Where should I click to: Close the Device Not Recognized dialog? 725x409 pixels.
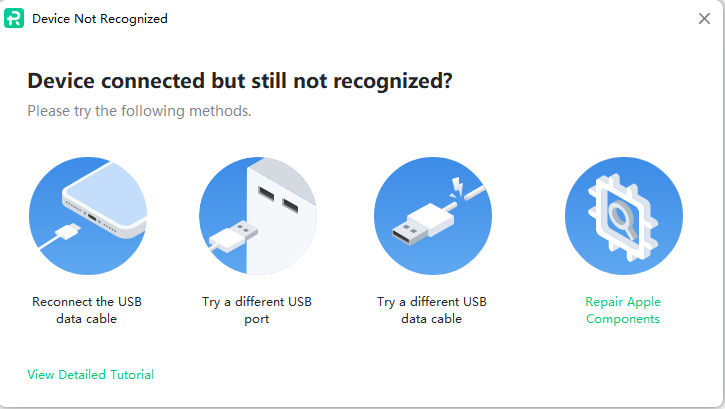704,18
